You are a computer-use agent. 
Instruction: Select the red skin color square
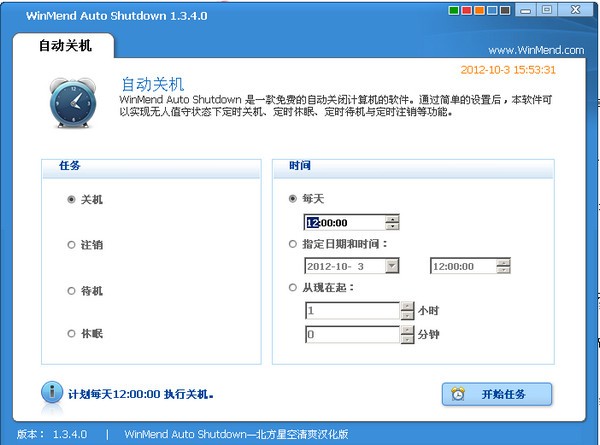466,10
